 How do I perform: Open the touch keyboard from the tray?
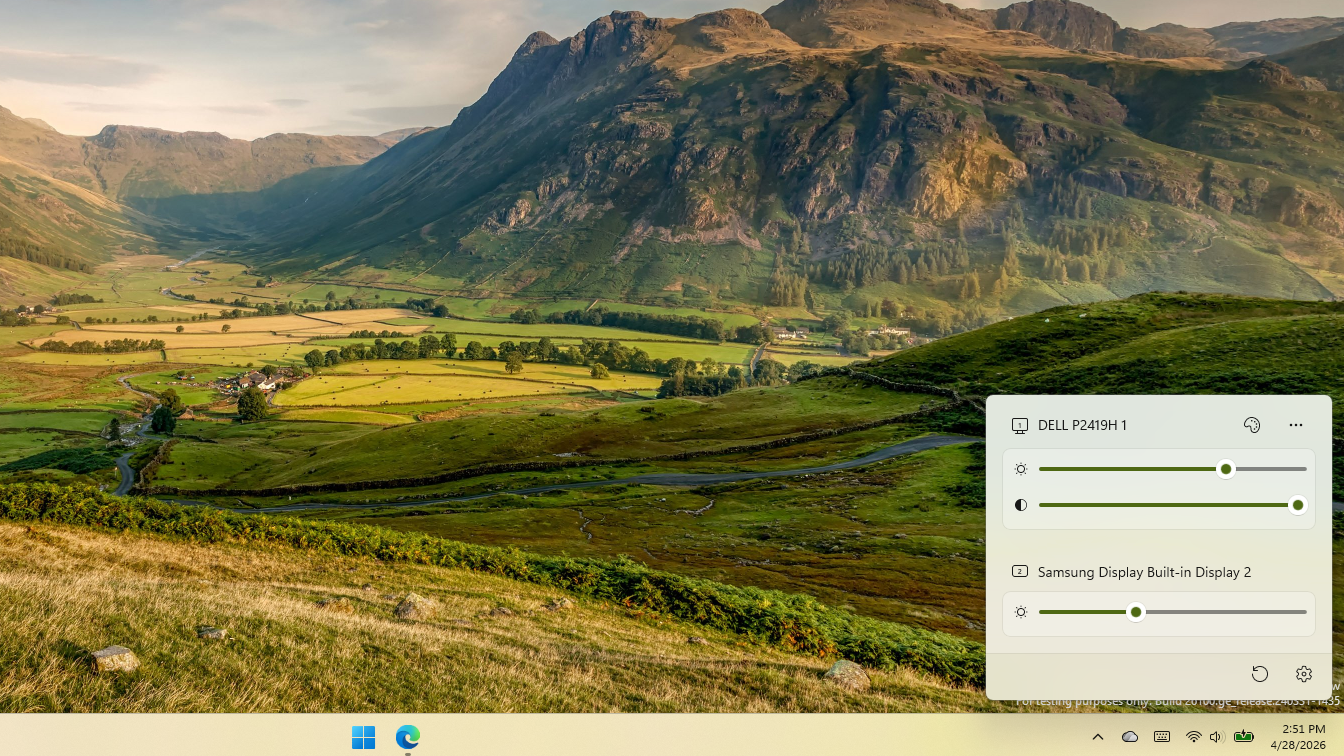point(1163,737)
